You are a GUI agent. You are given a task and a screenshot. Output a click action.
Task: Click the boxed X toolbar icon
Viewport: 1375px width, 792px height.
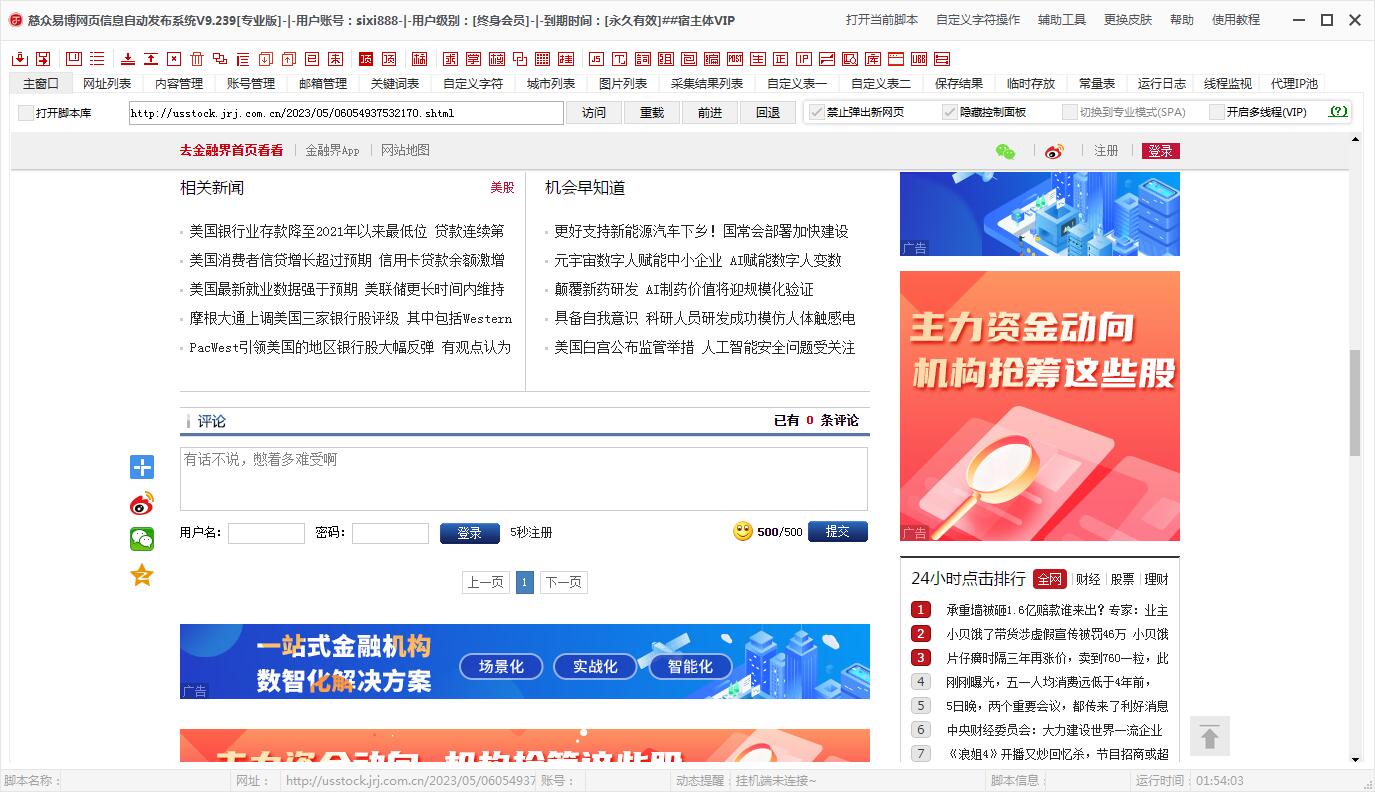175,59
